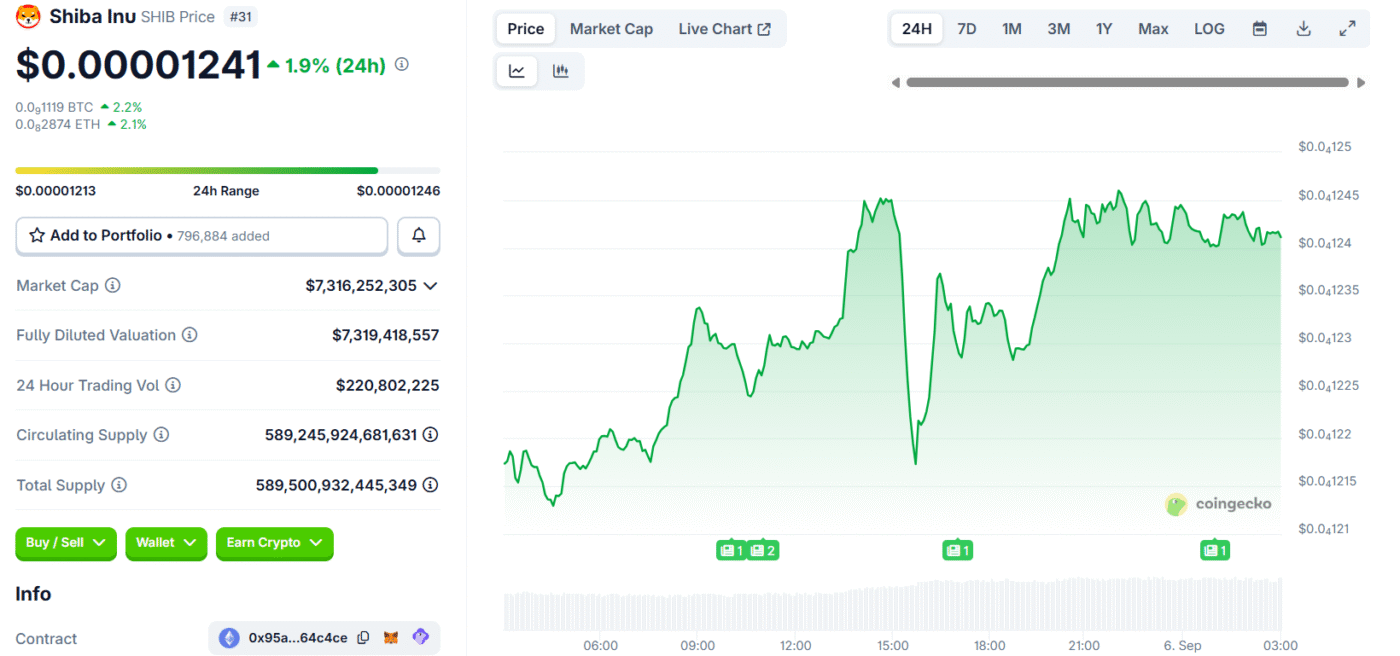Image resolution: width=1400 pixels, height=656 pixels.
Task: Expand the chart to fullscreen
Action: click(x=1348, y=29)
